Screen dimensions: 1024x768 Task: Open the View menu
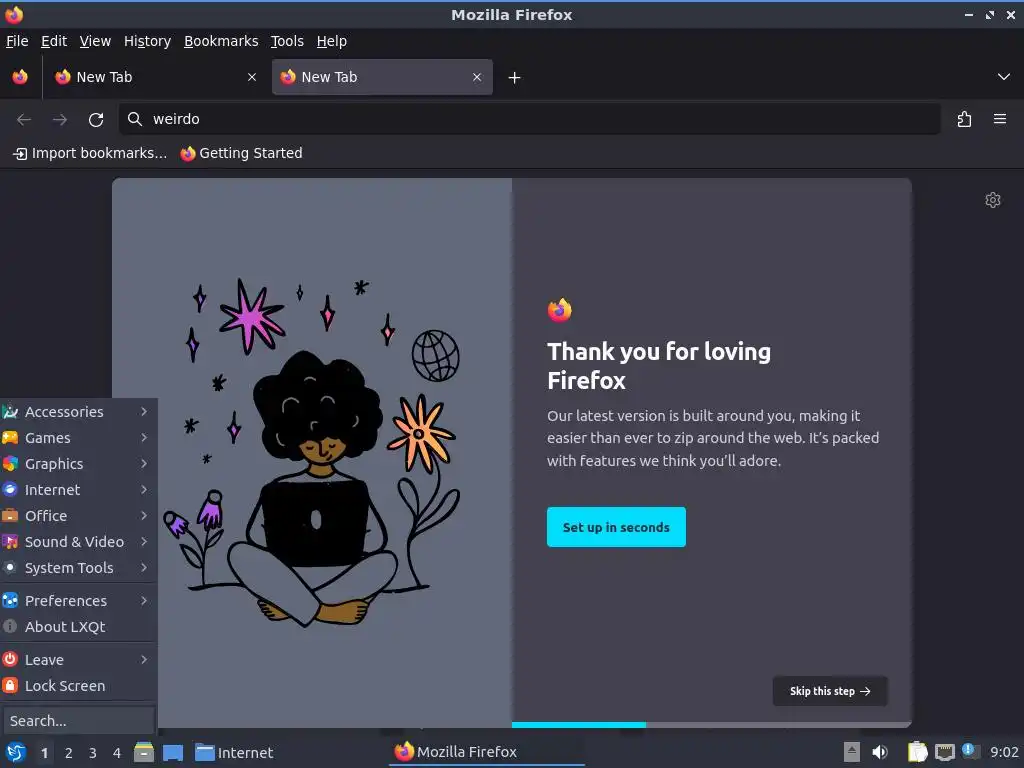tap(95, 41)
